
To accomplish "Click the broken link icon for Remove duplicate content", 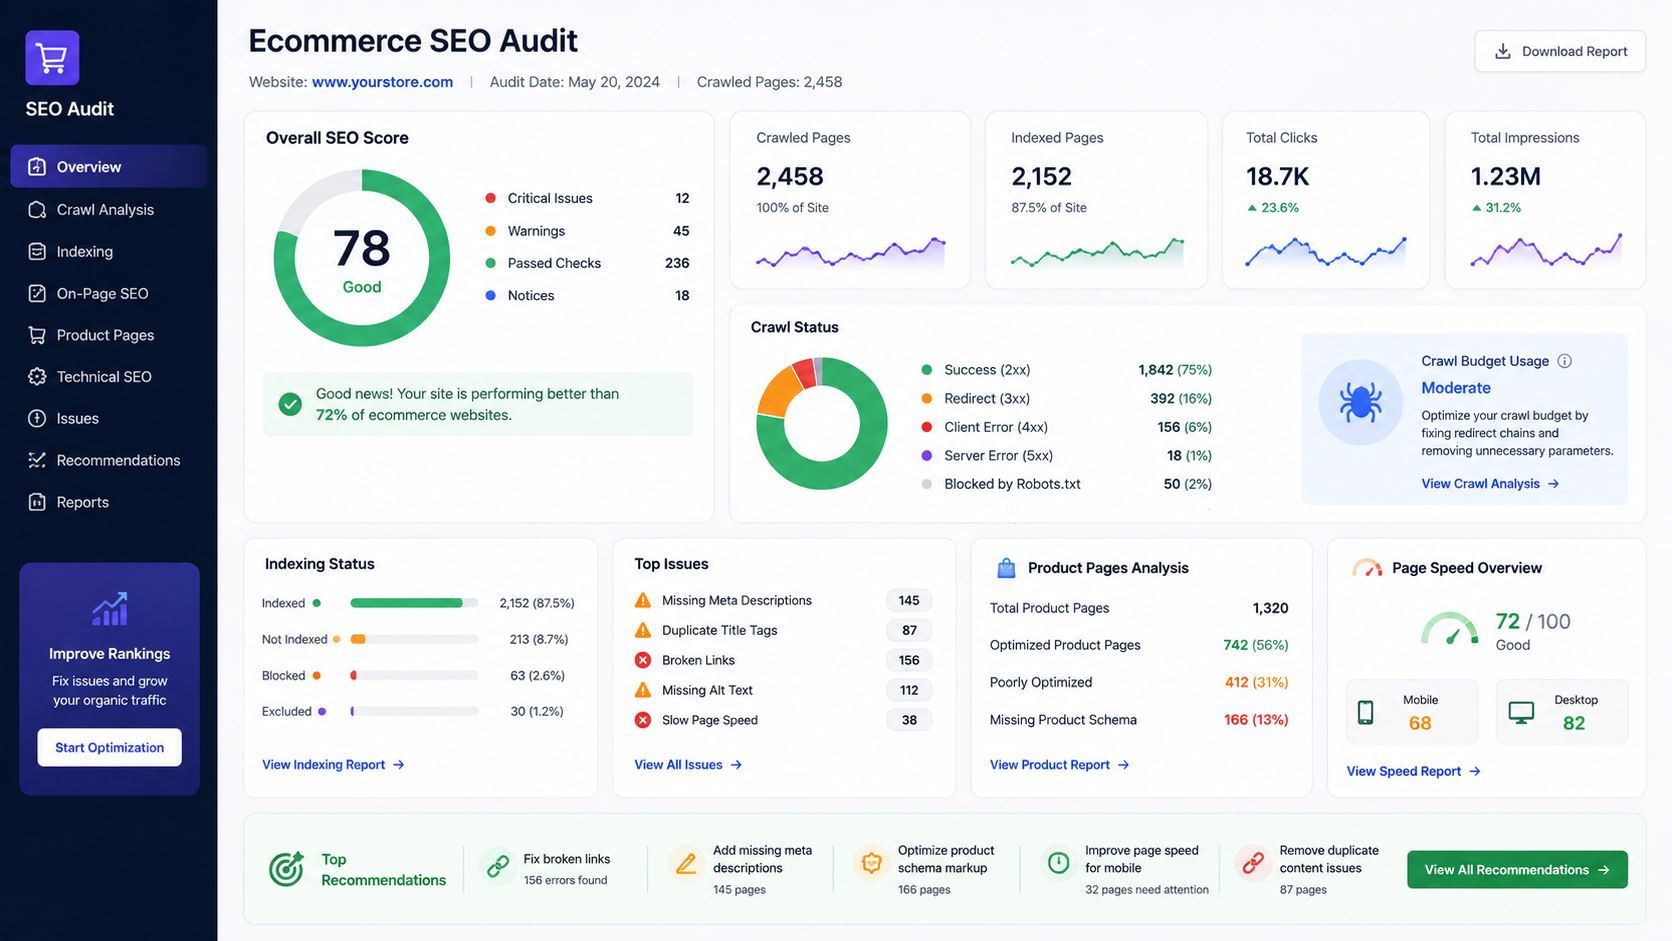I will tap(1252, 863).
